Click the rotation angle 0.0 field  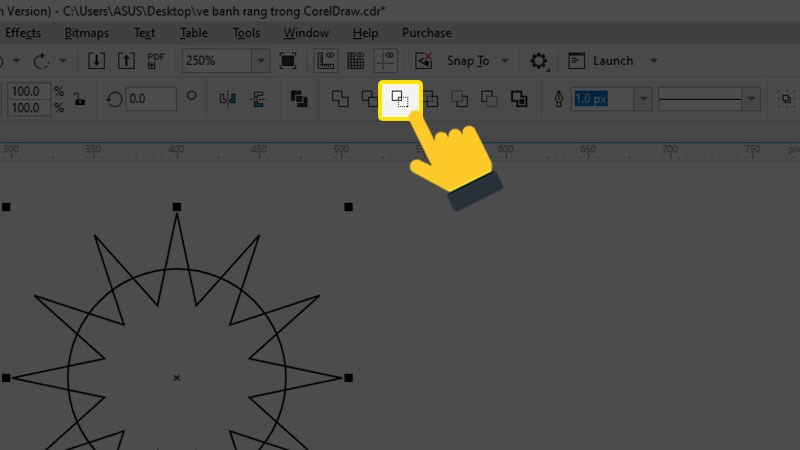(151, 99)
